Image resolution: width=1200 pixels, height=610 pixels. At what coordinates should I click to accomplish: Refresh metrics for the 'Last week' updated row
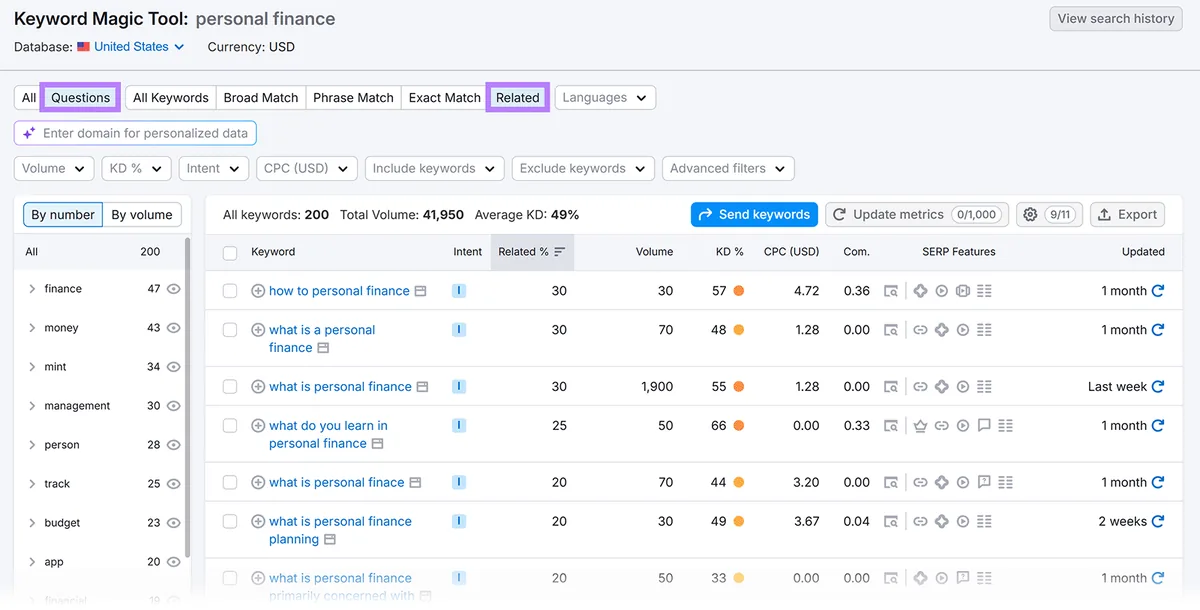(x=1158, y=387)
